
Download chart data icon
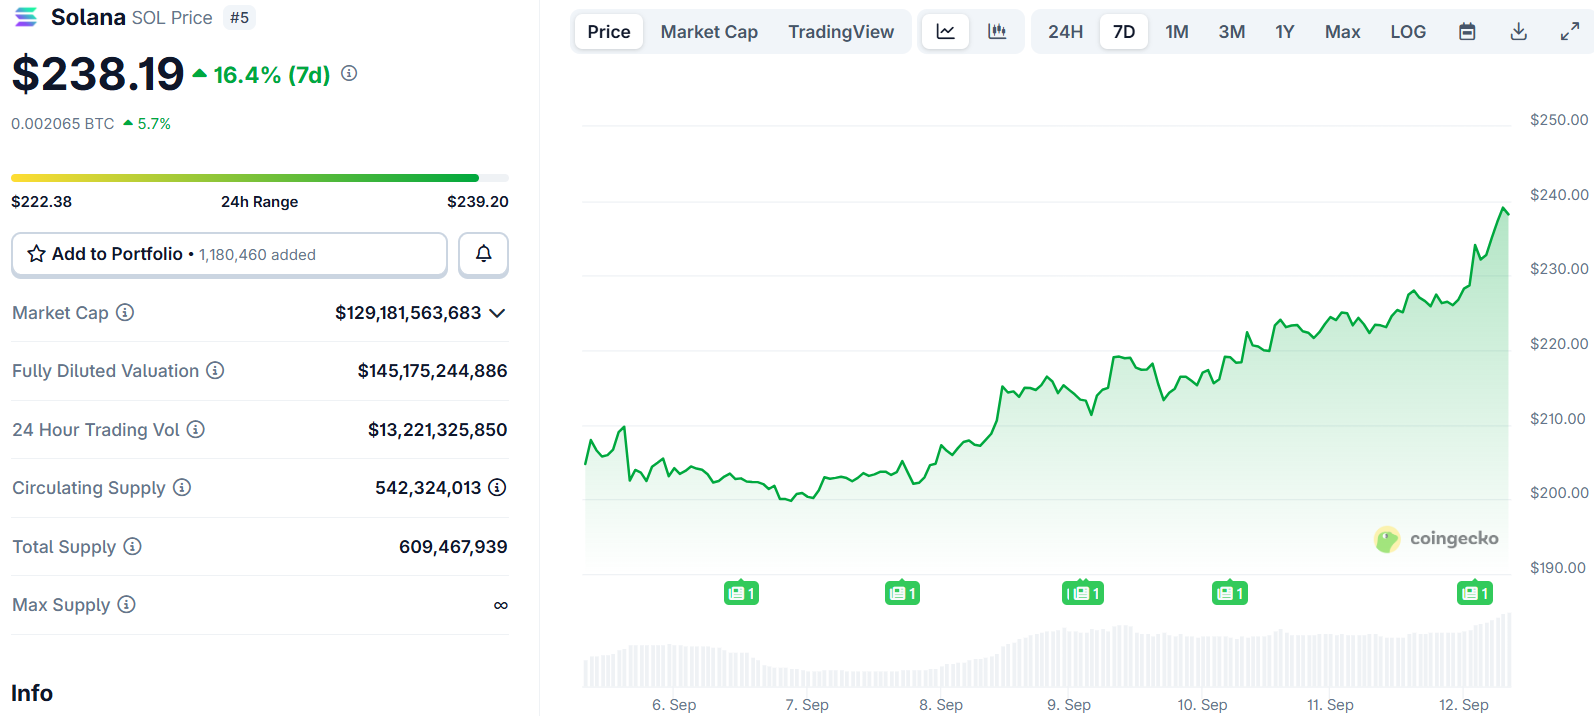tap(1518, 32)
